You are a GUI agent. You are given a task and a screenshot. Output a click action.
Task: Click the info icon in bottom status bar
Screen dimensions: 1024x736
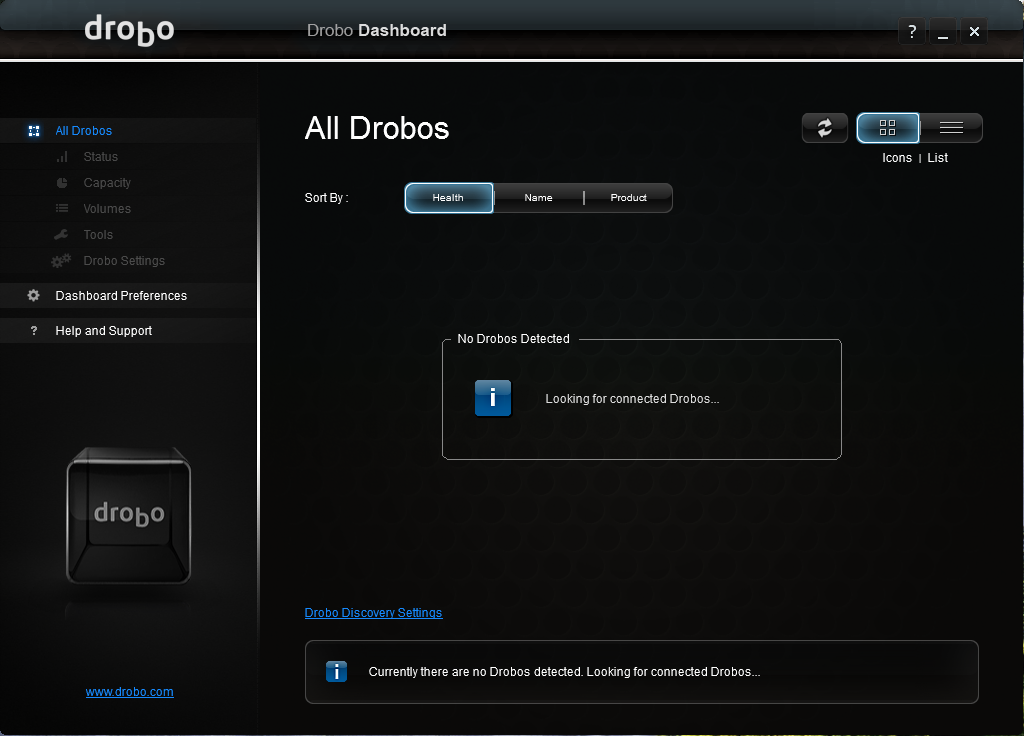(x=337, y=672)
